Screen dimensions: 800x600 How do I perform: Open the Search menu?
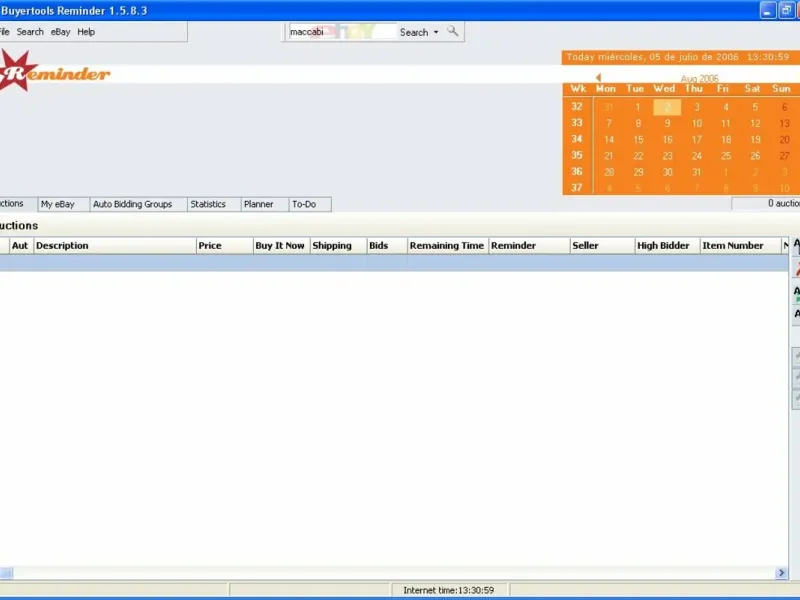(30, 32)
